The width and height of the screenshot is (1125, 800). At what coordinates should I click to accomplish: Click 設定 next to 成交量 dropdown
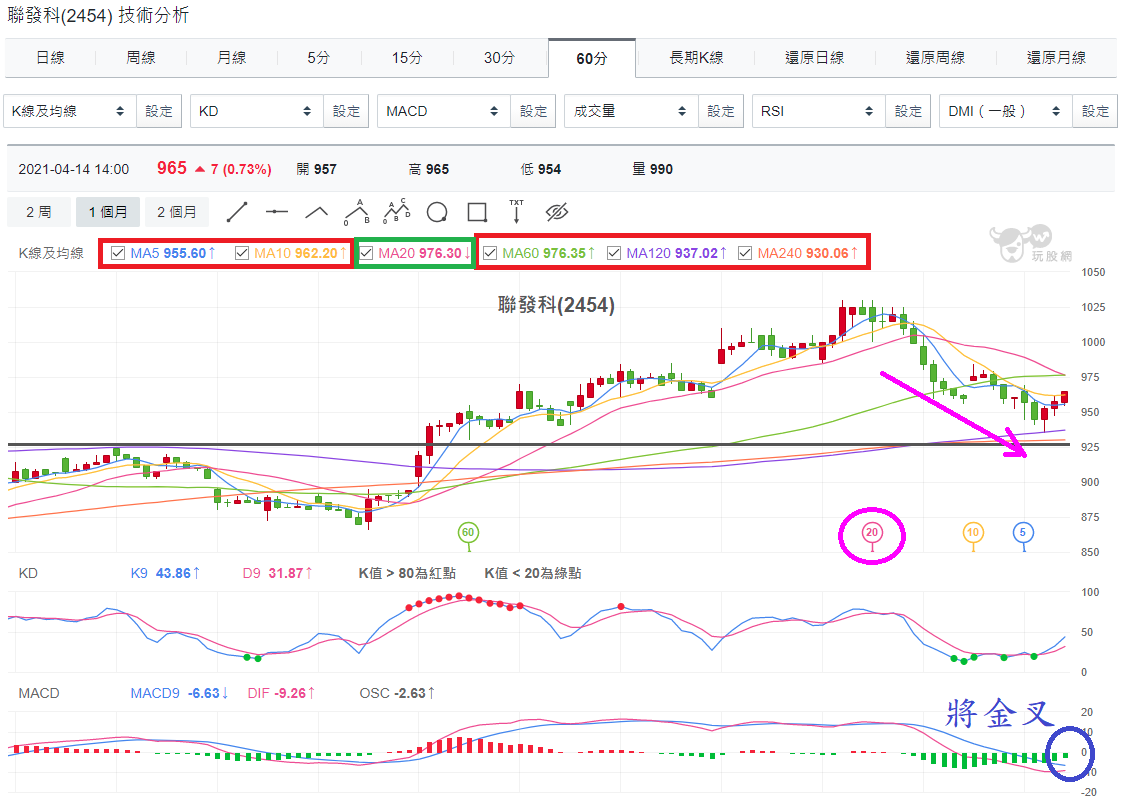(x=721, y=111)
